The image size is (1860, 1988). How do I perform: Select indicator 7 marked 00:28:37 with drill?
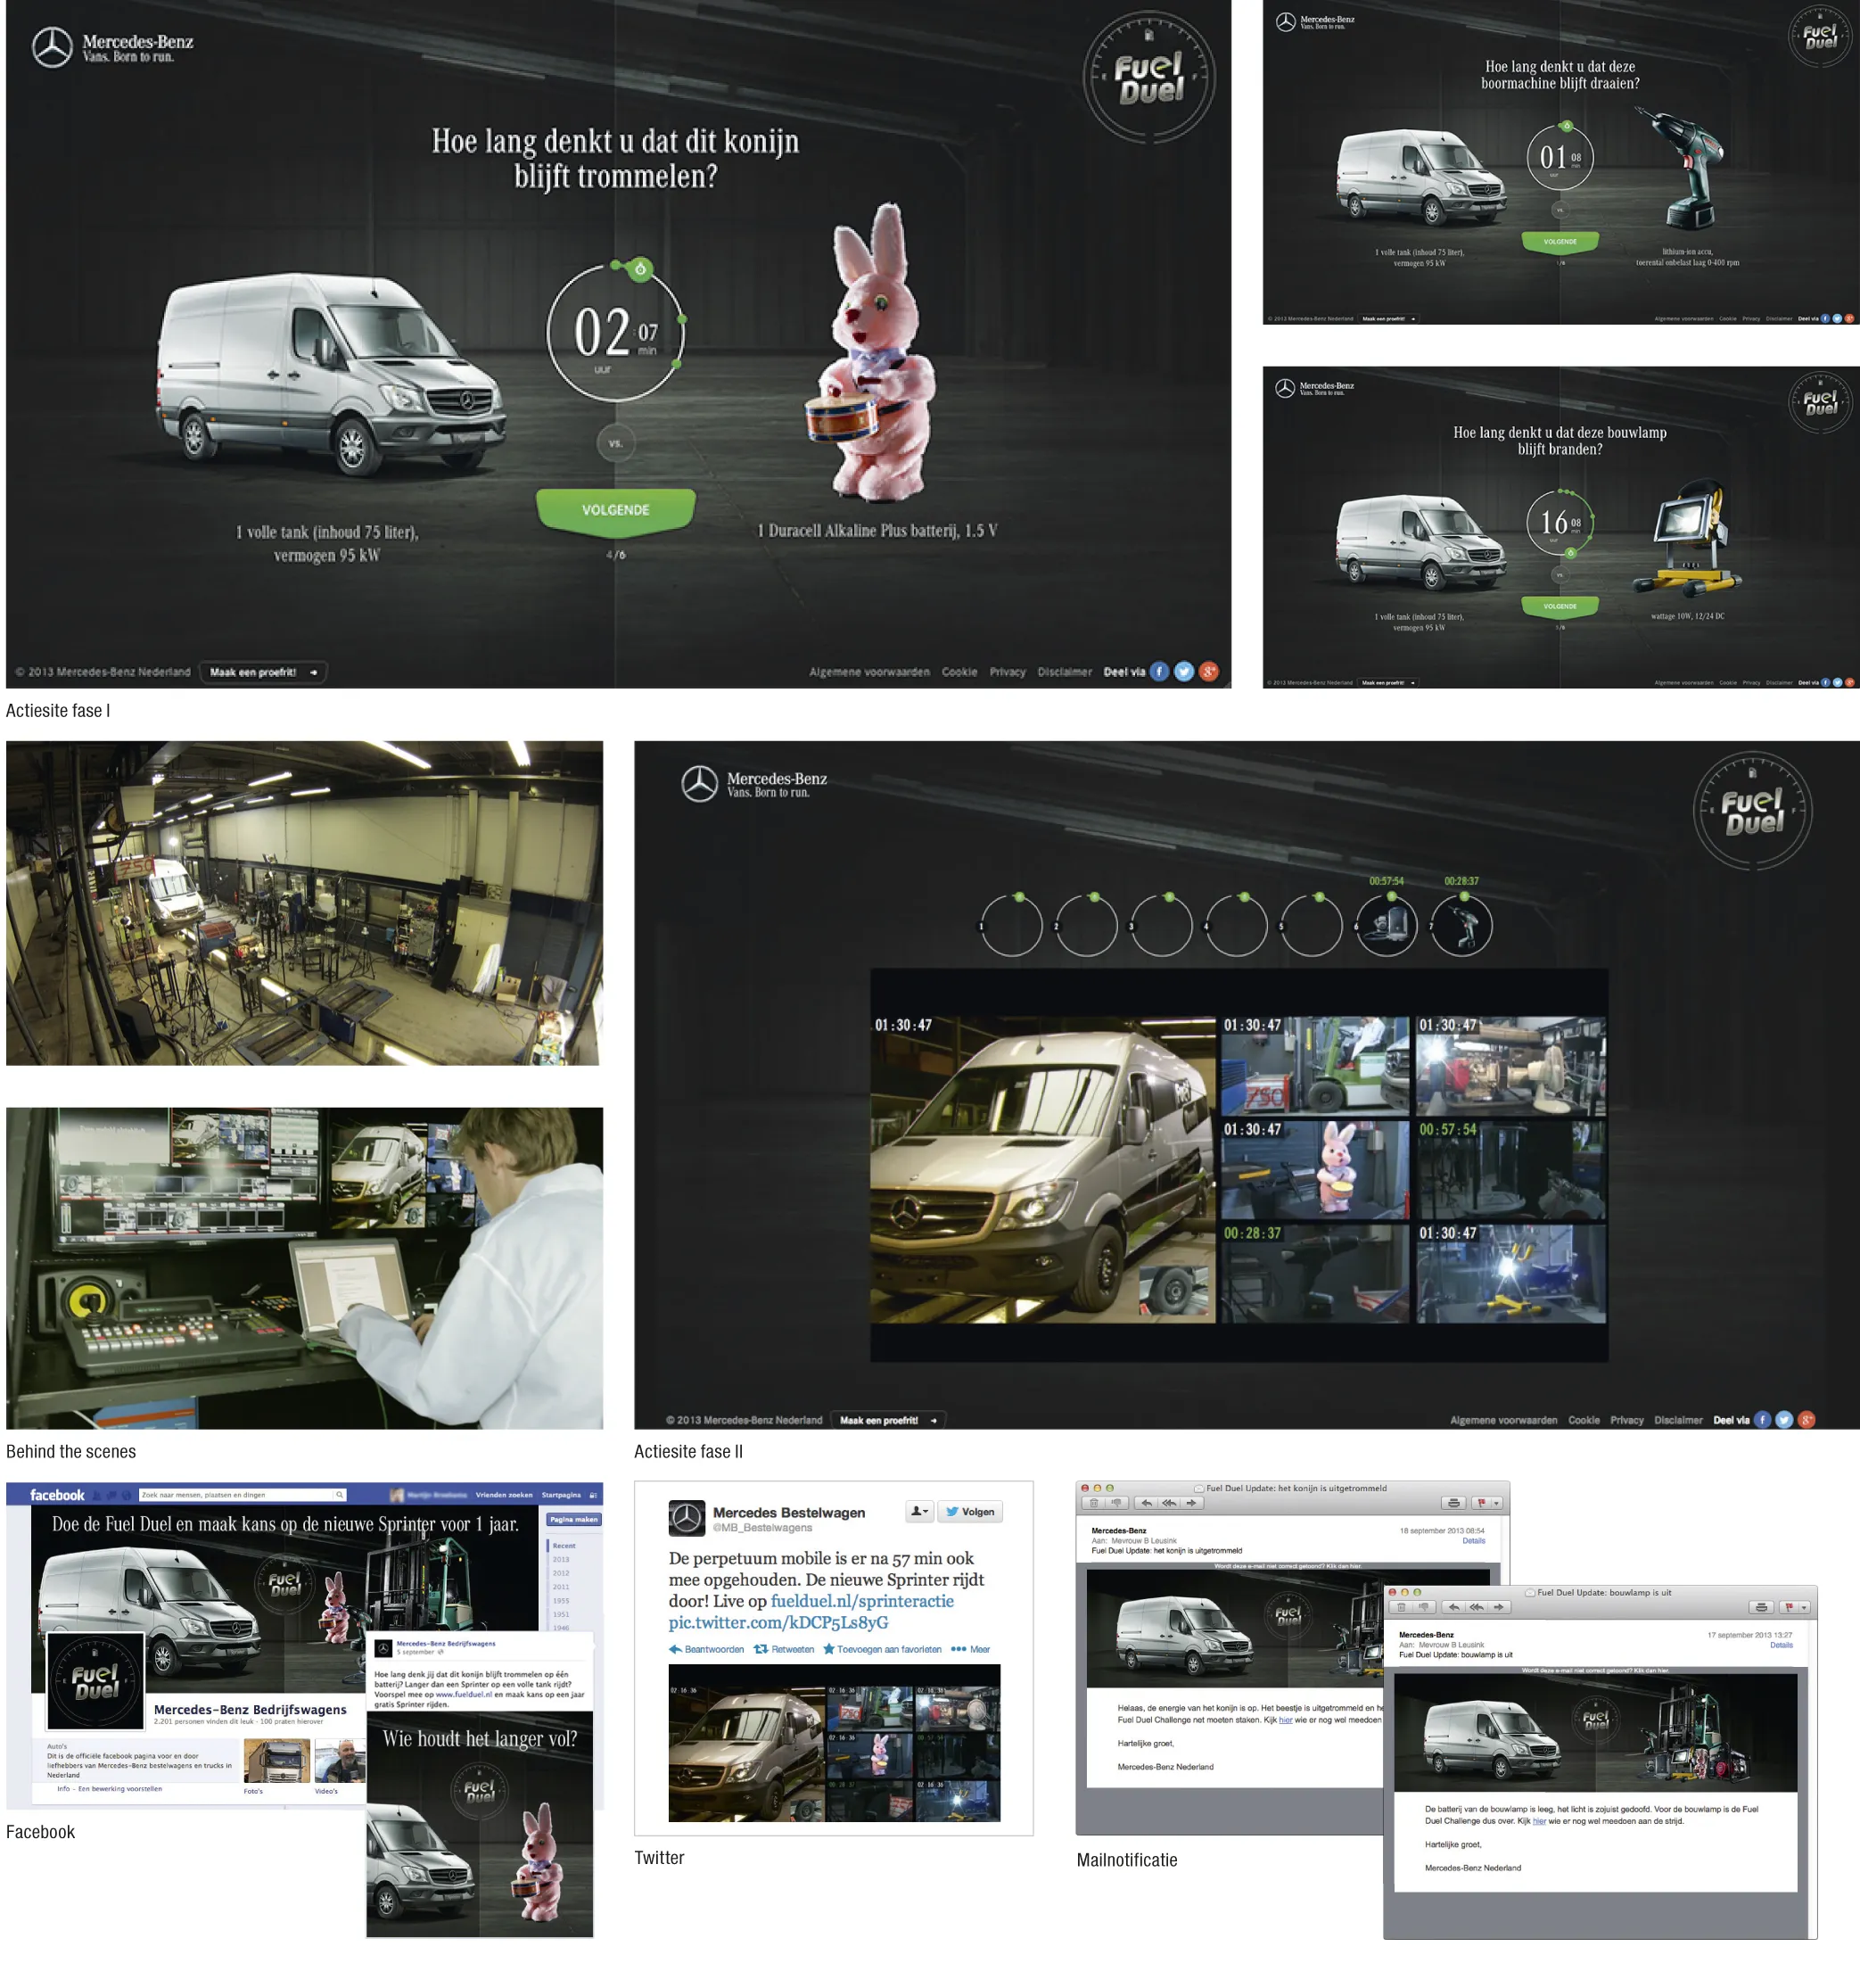(1461, 926)
